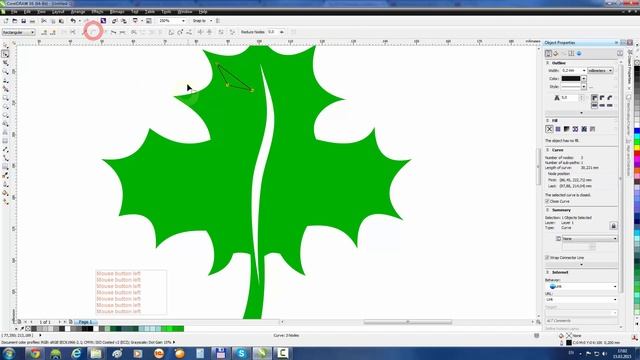The width and height of the screenshot is (640, 360).
Task: Open the Layout menu
Action: (x=58, y=12)
